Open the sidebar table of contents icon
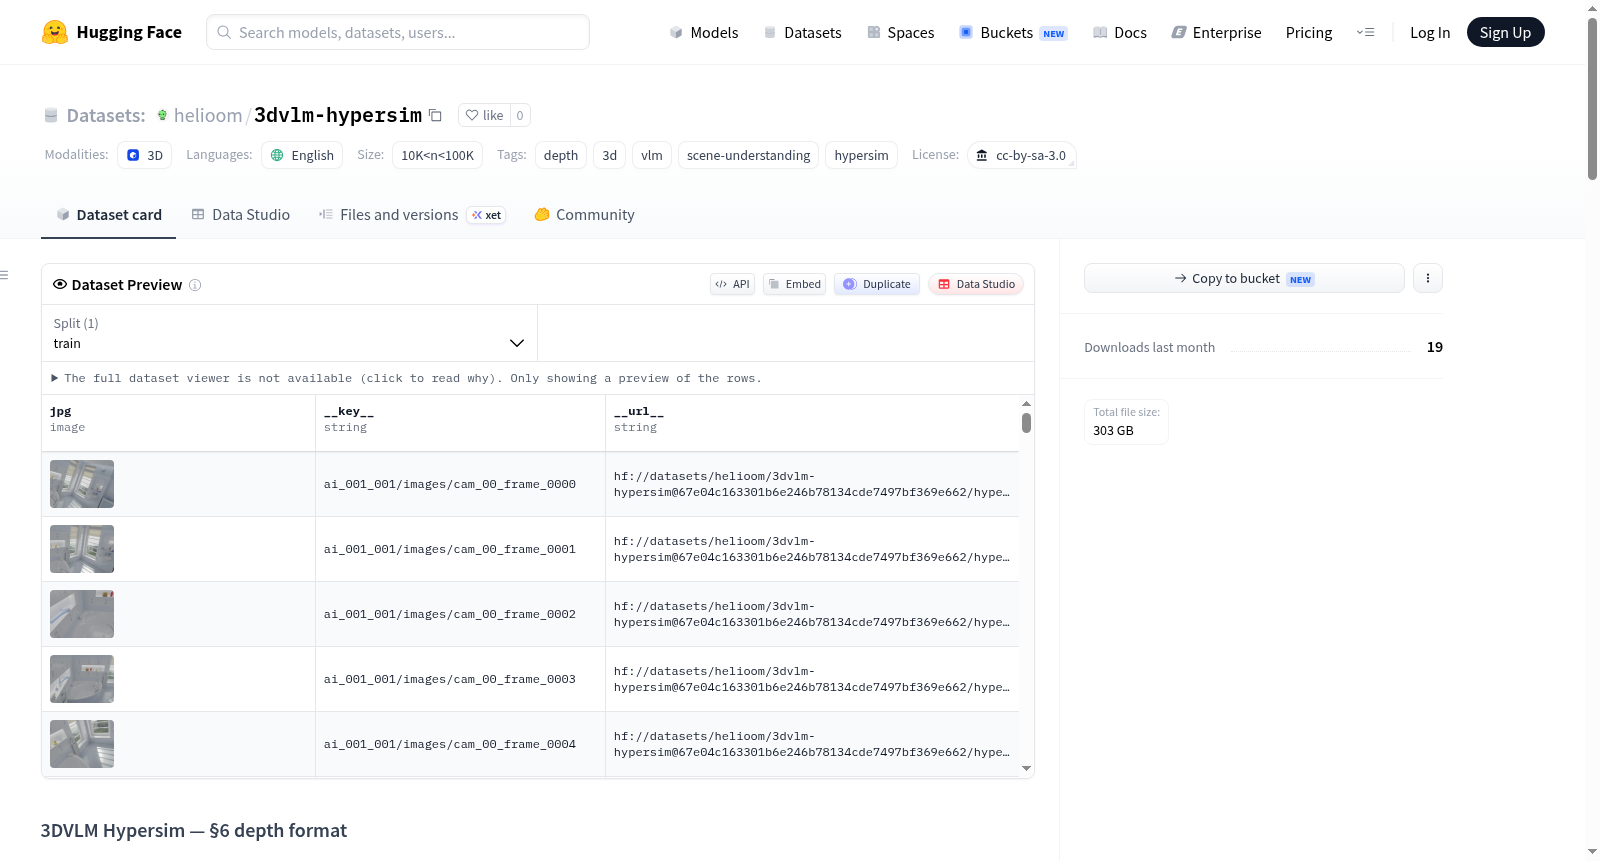This screenshot has height=861, width=1600. pyautogui.click(x=4, y=275)
